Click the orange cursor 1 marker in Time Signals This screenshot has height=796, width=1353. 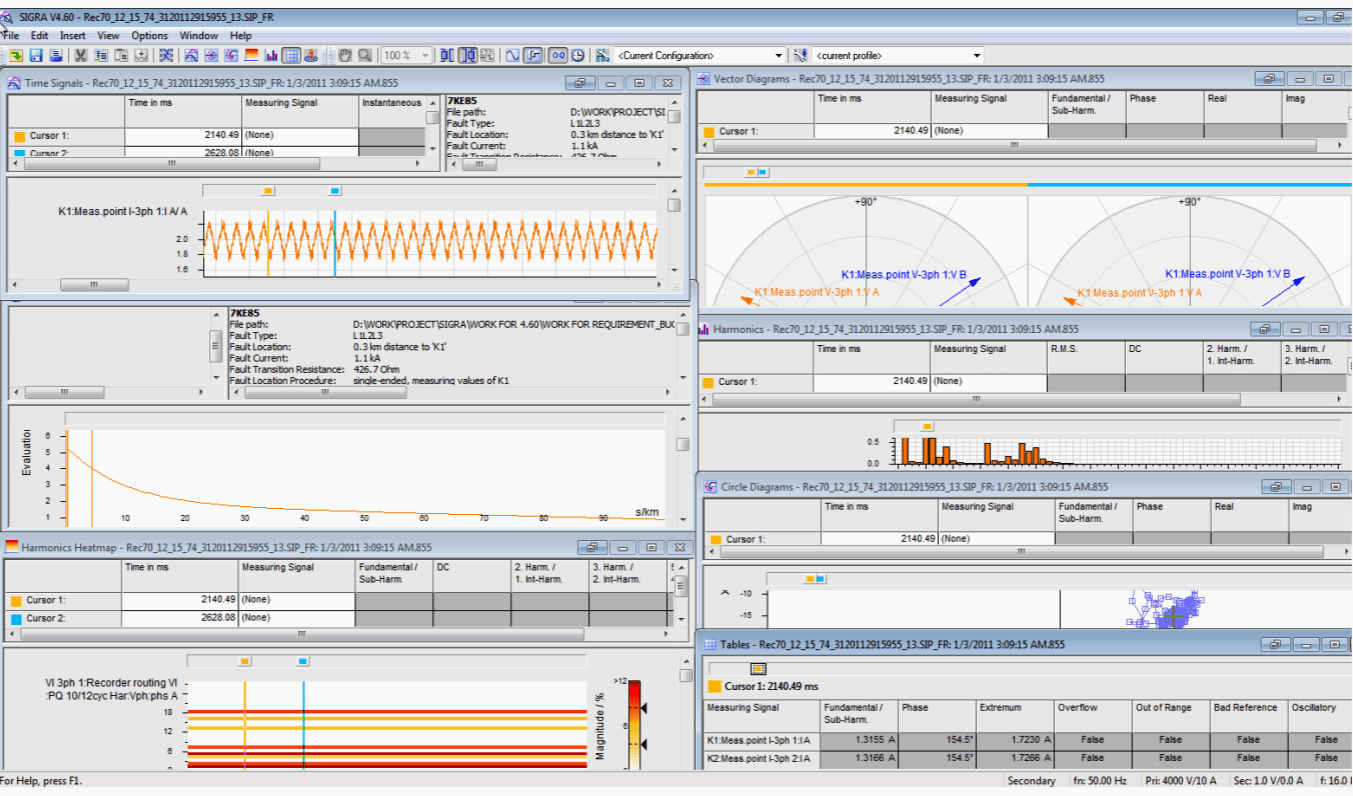click(267, 190)
